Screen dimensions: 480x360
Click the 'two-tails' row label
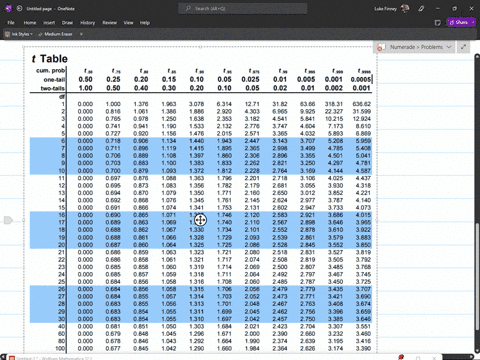(53, 88)
